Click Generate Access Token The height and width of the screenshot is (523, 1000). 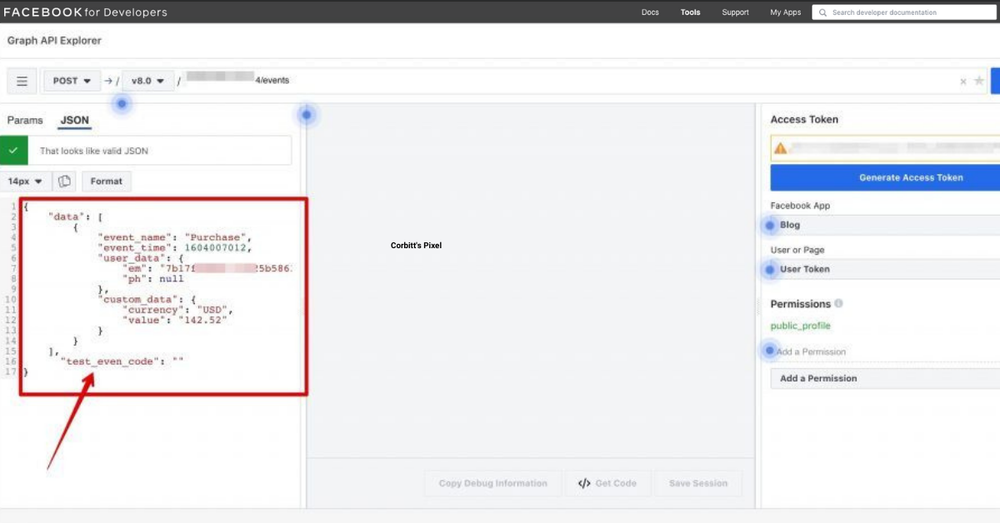click(x=885, y=178)
